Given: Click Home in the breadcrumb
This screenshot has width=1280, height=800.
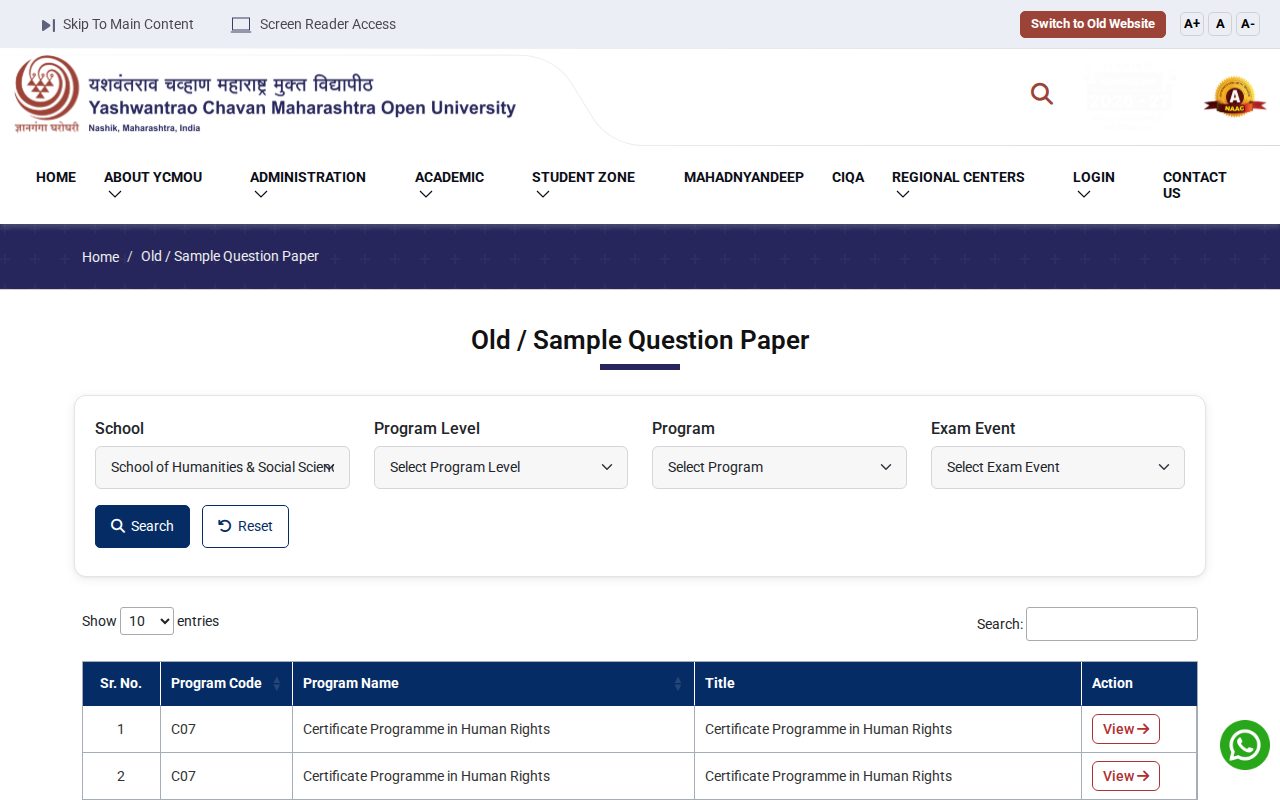Looking at the screenshot, I should (x=100, y=257).
